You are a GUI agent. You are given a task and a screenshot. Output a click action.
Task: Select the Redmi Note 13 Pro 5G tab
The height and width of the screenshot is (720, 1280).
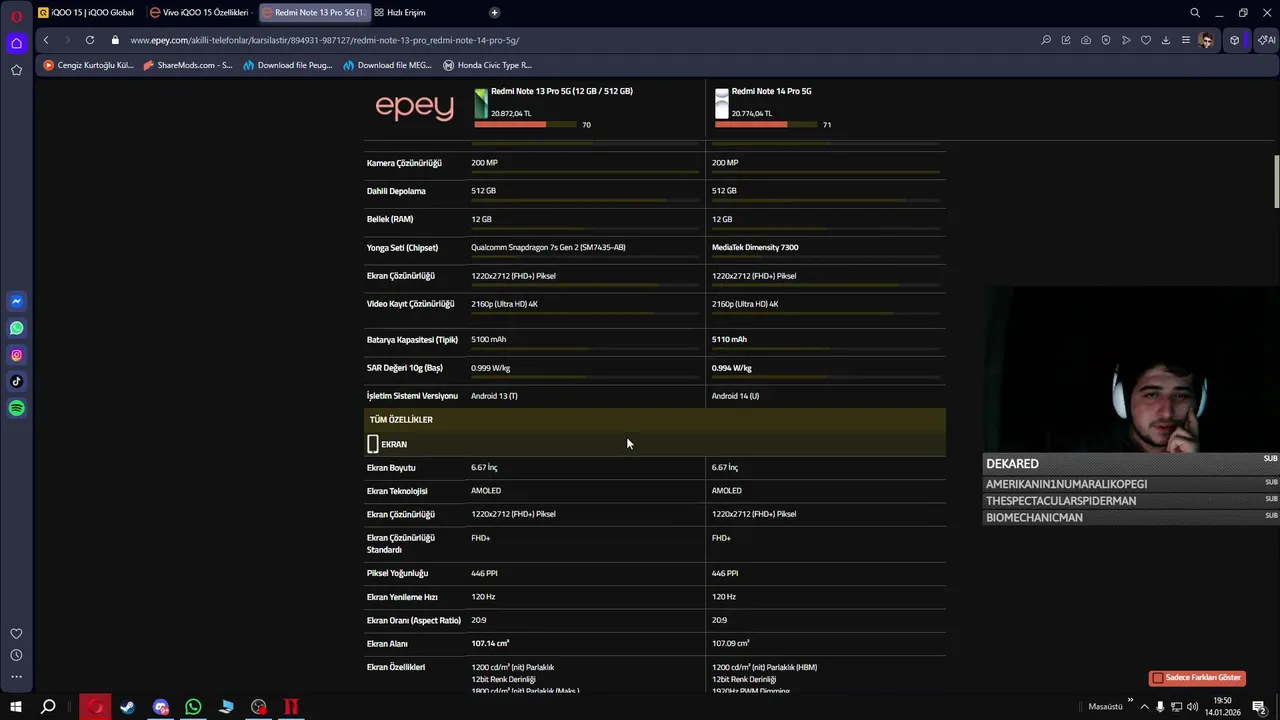click(313, 13)
